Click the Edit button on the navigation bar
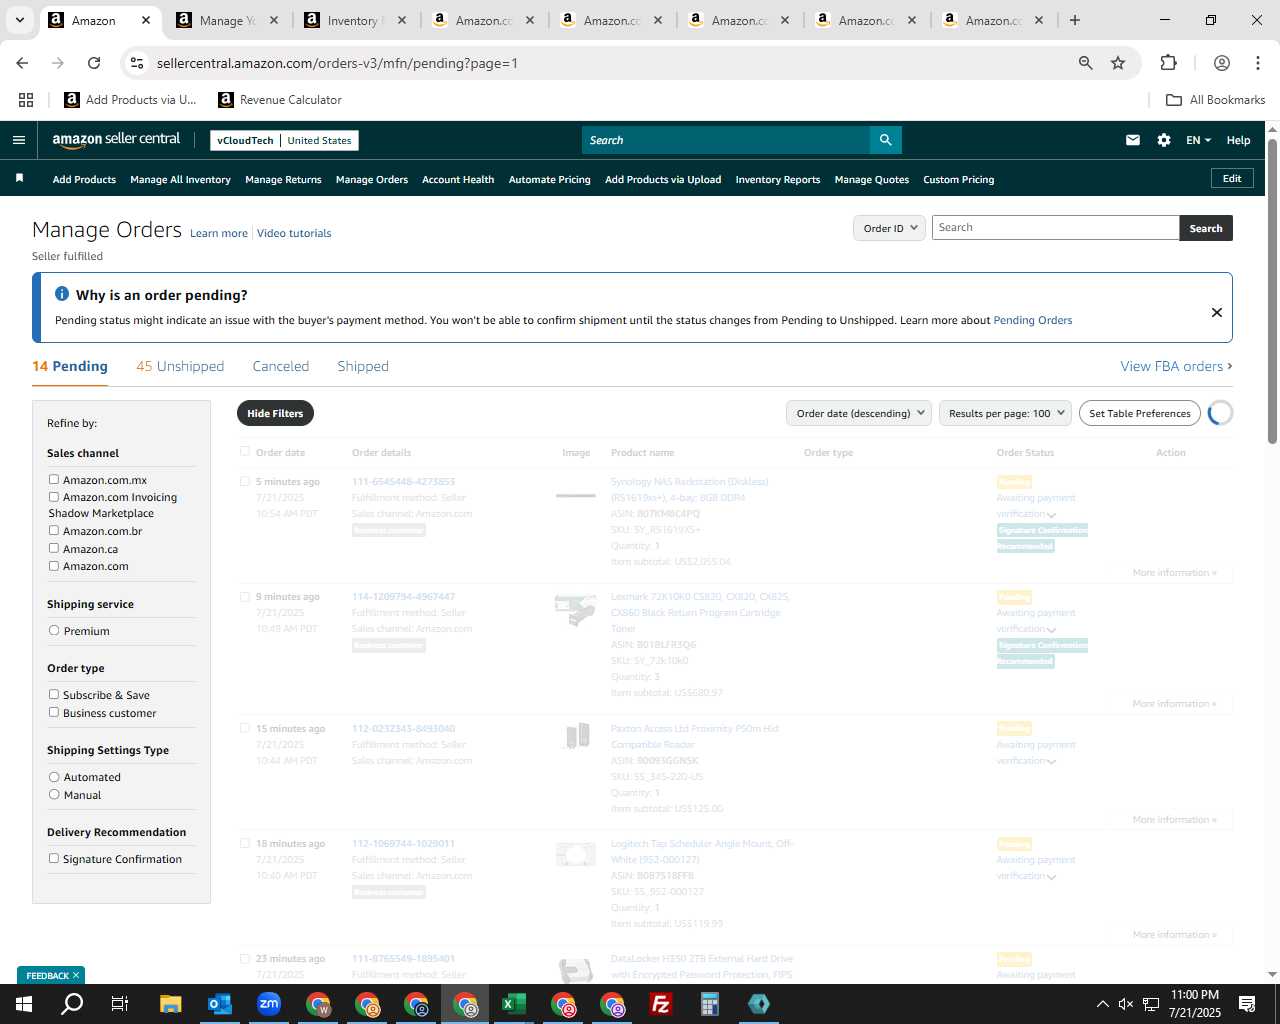The width and height of the screenshot is (1280, 1024). point(1232,178)
